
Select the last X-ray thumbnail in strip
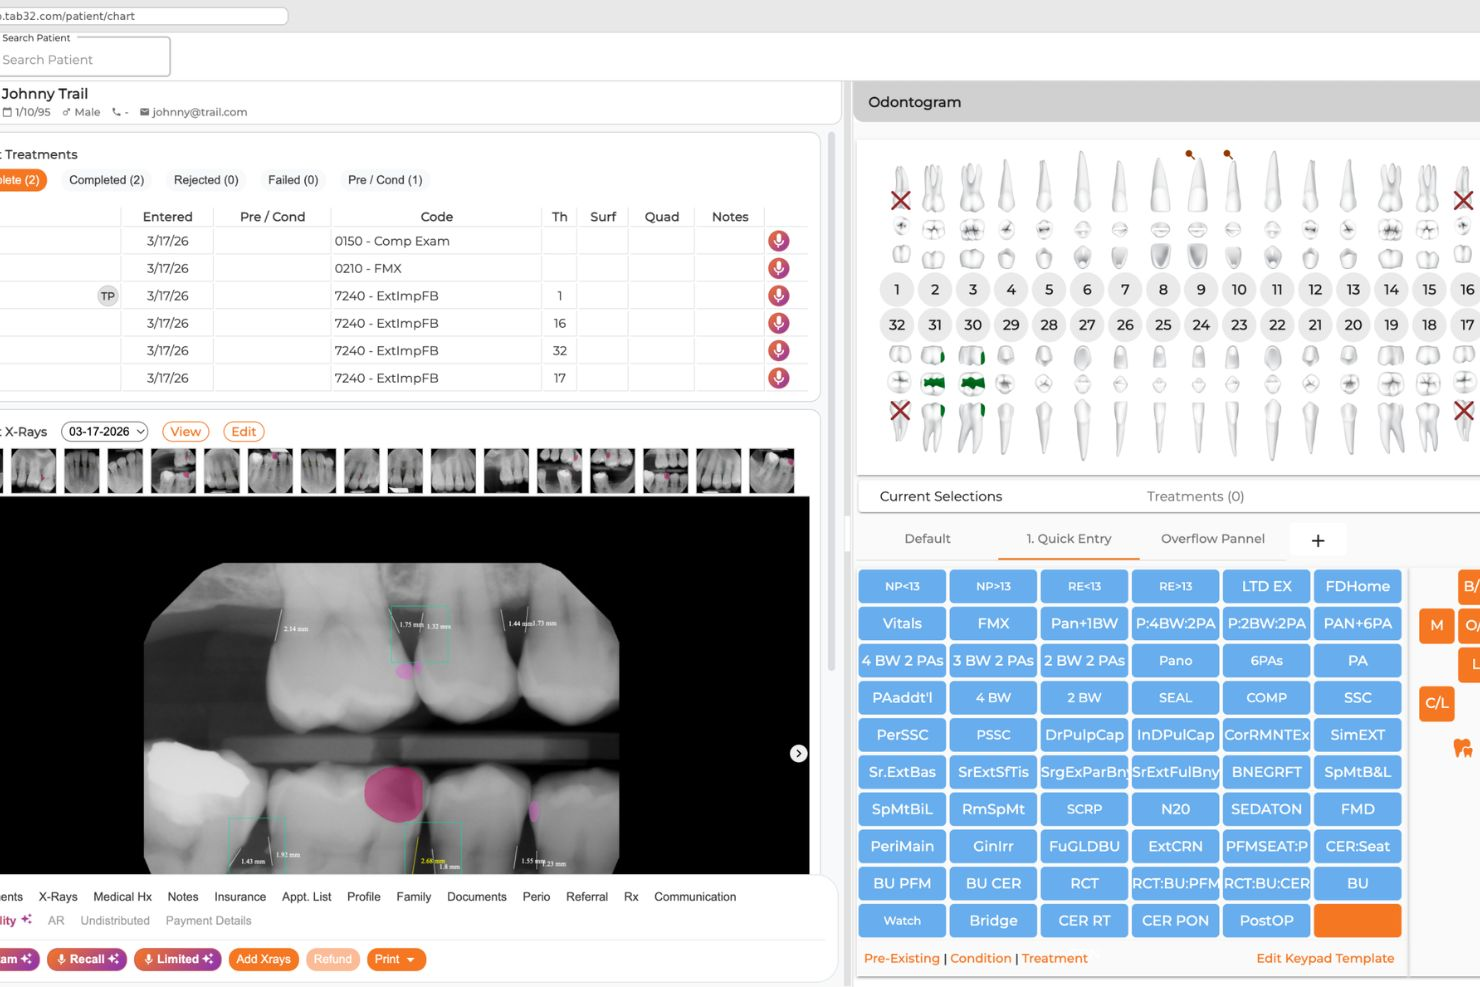tap(771, 471)
